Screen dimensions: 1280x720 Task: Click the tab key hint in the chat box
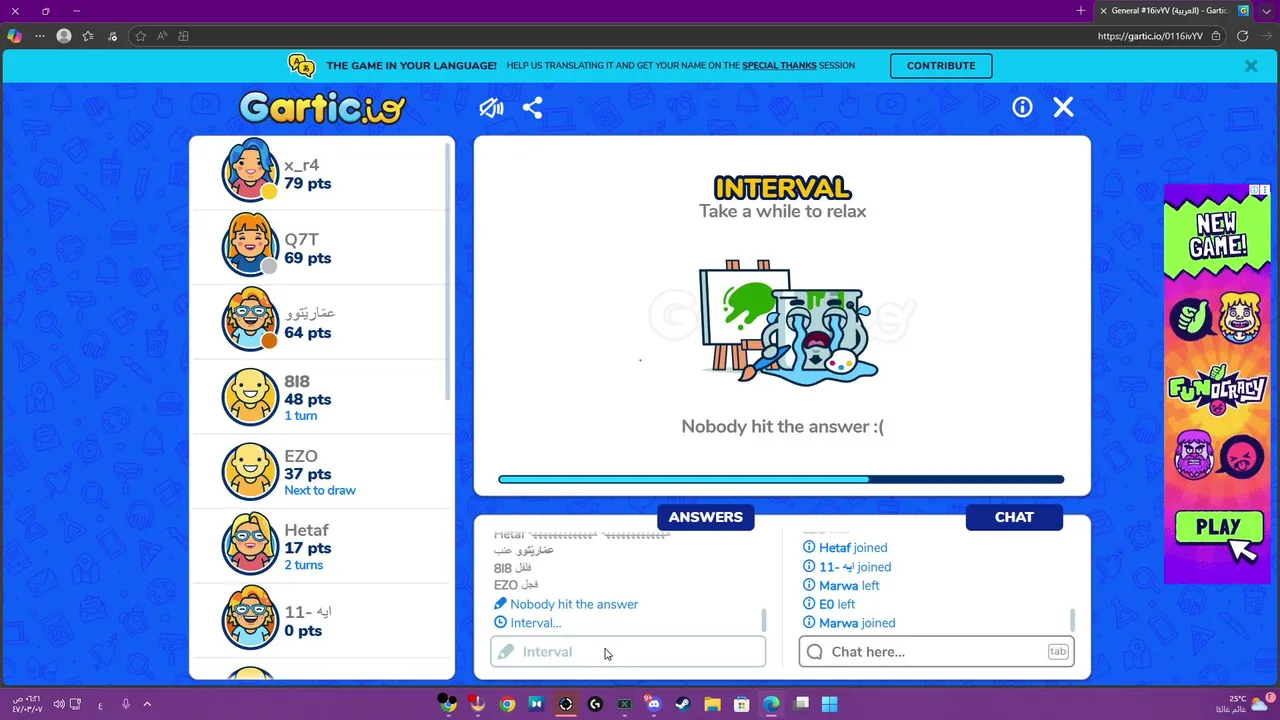coord(1058,652)
